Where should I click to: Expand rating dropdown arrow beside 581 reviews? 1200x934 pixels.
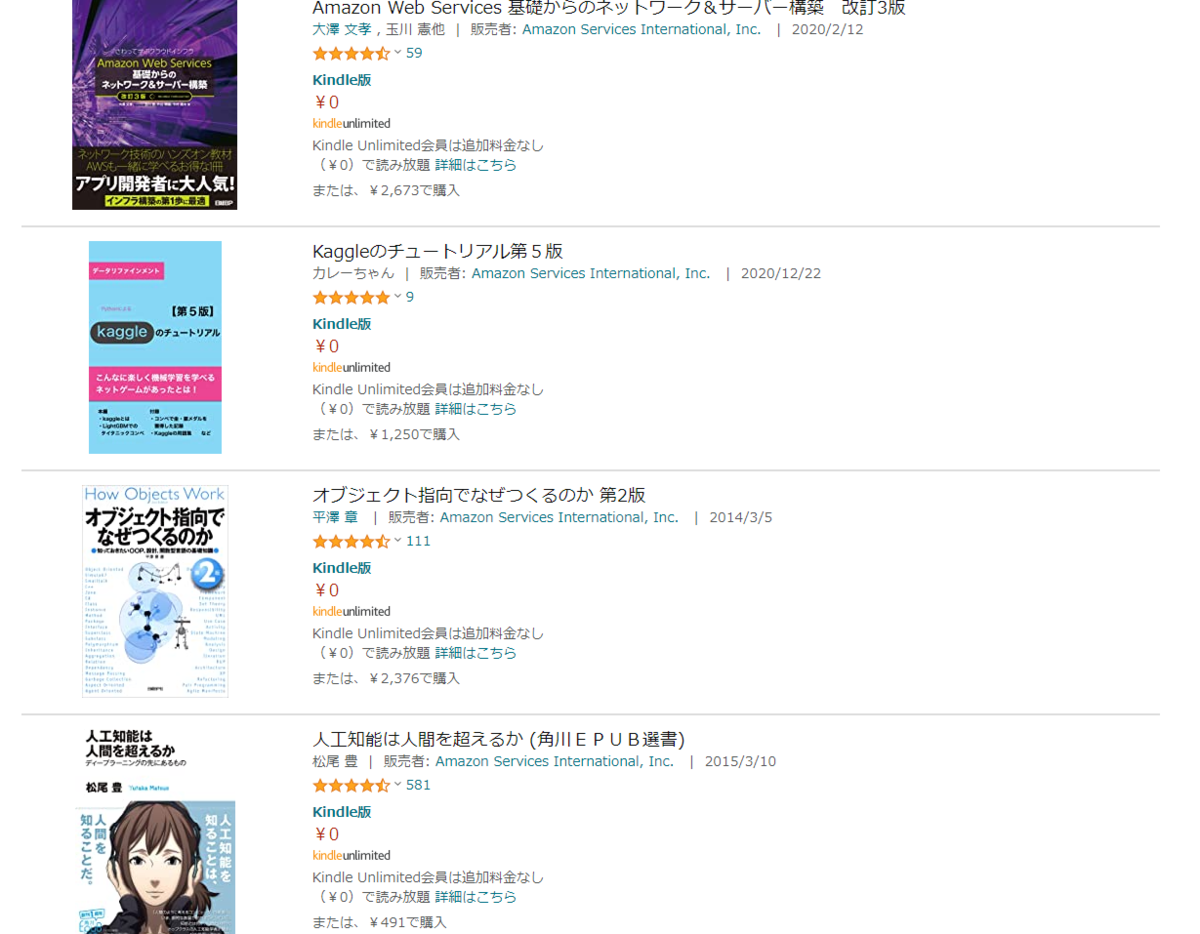[397, 784]
